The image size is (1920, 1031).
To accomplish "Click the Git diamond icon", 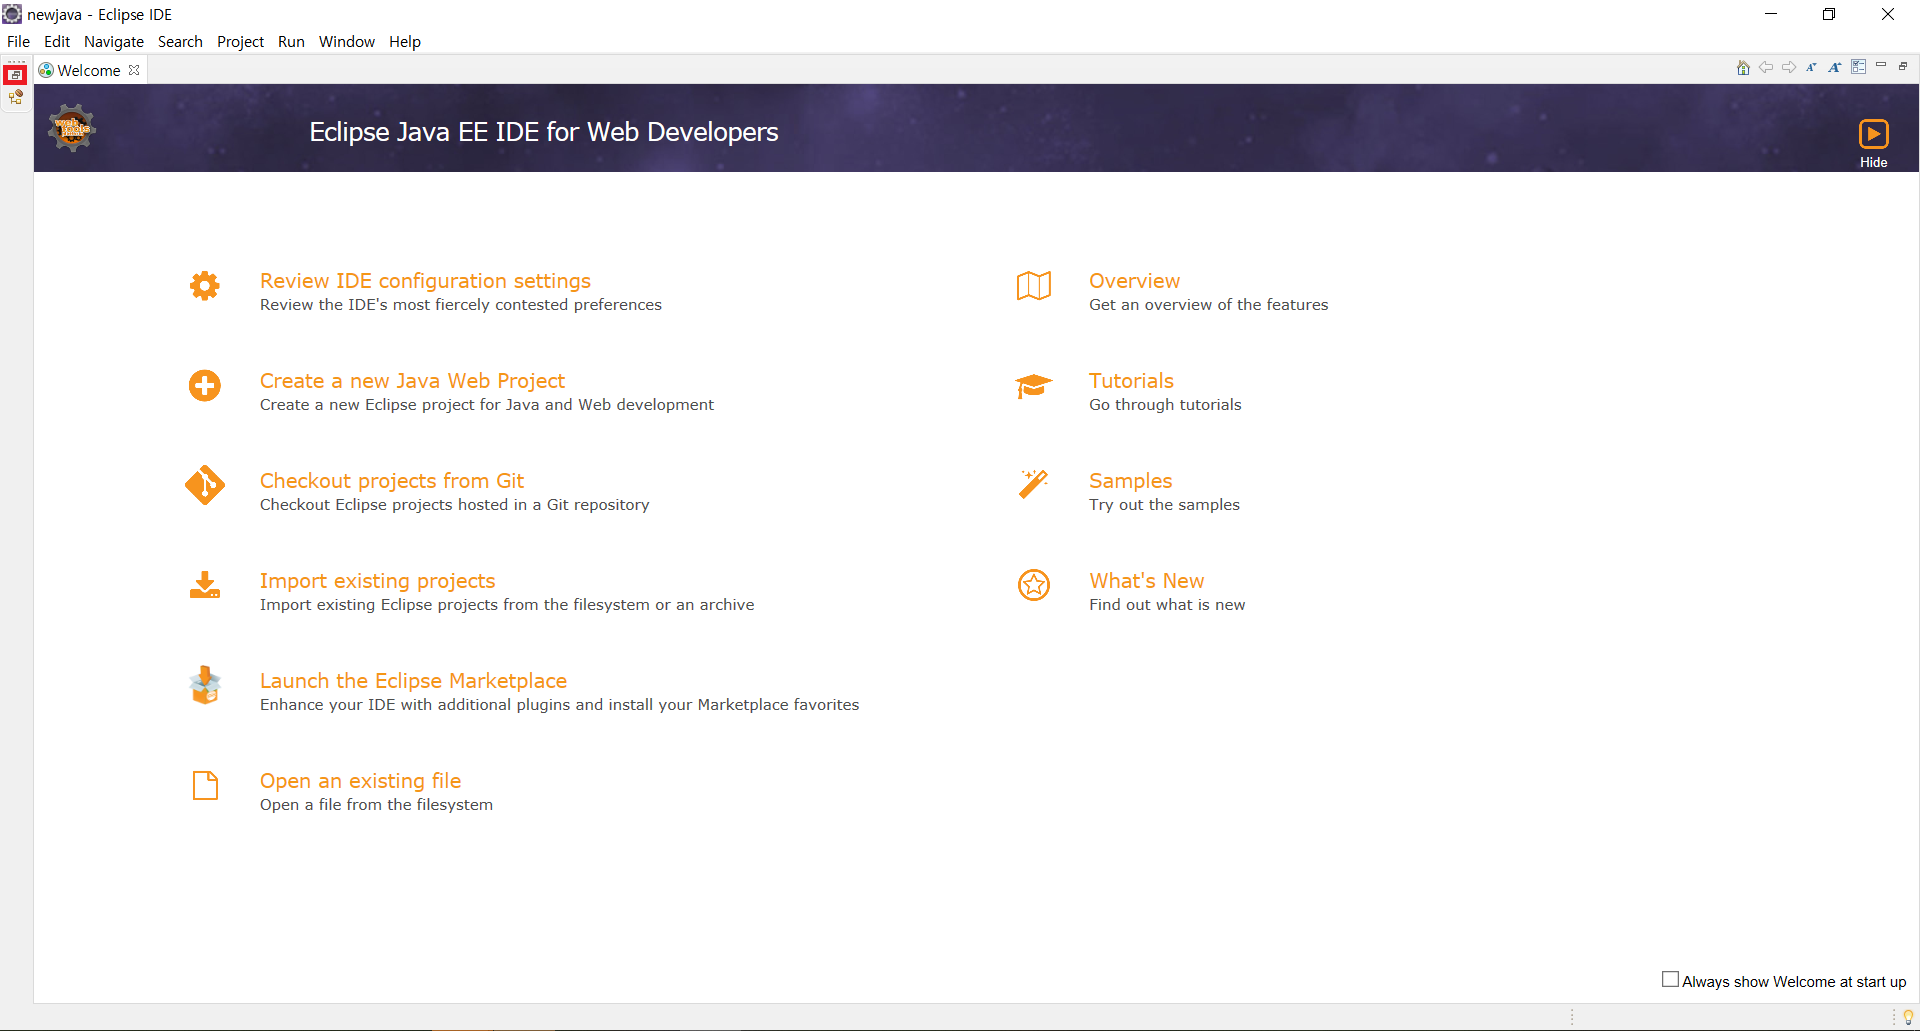I will pos(205,485).
